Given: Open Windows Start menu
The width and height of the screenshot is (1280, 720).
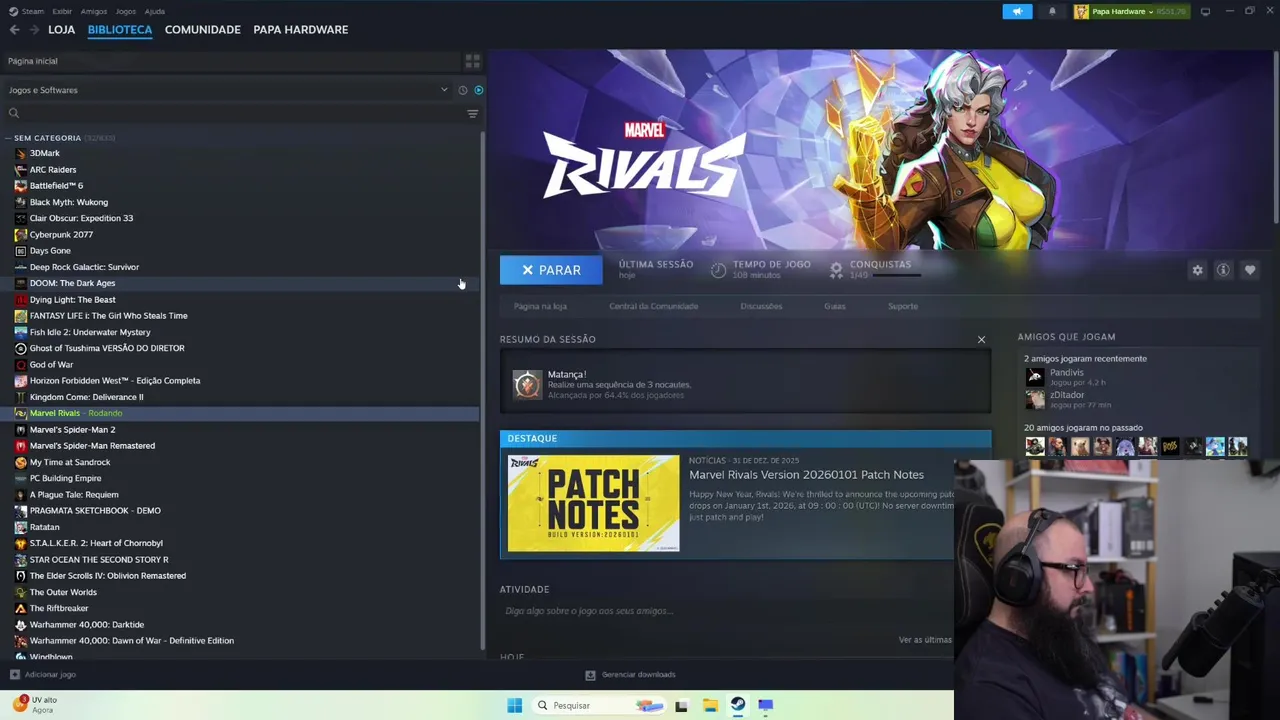Looking at the screenshot, I should [x=514, y=705].
